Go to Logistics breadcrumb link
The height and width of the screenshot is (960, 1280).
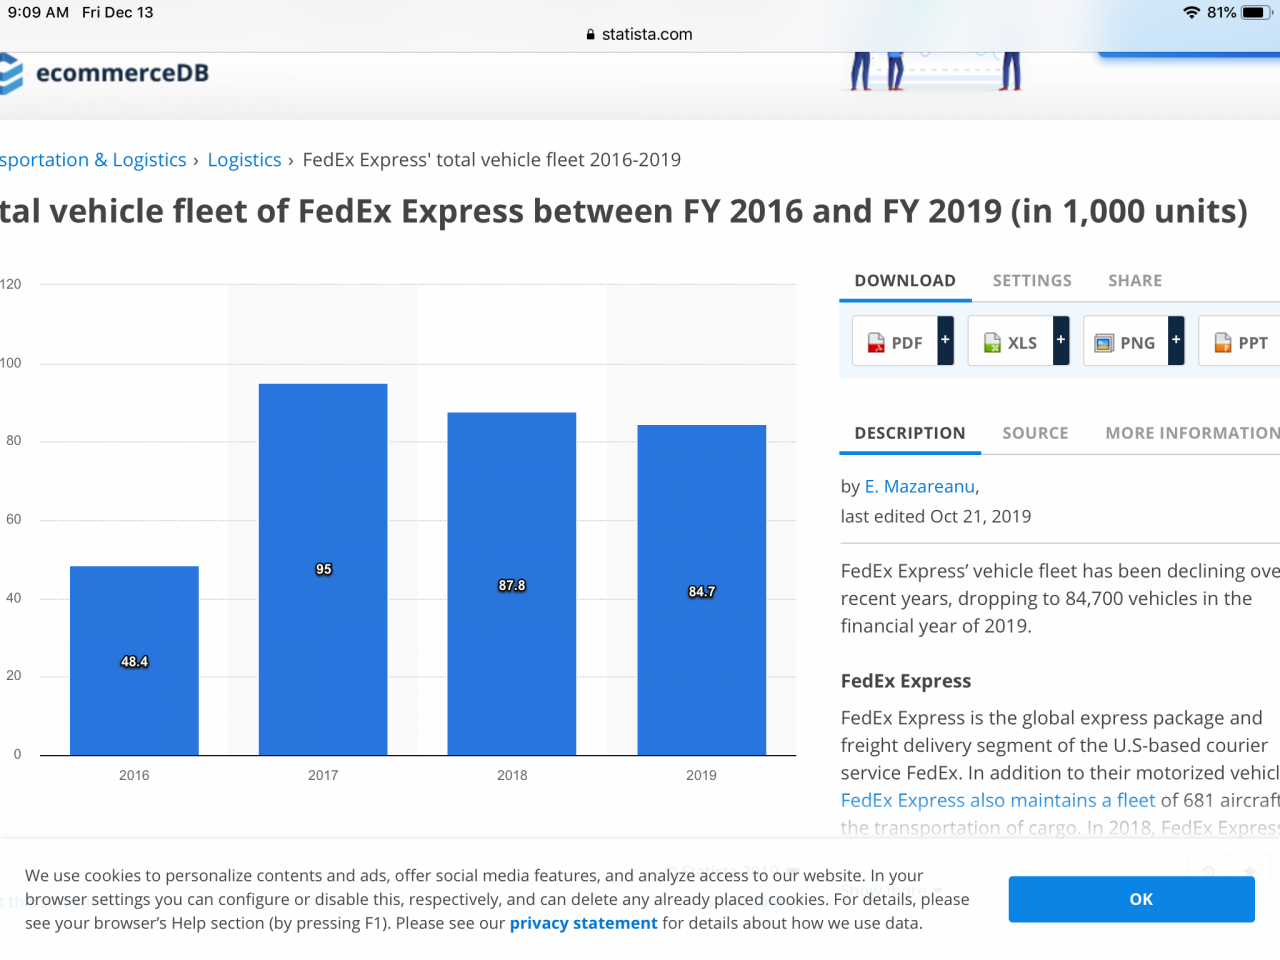point(244,160)
